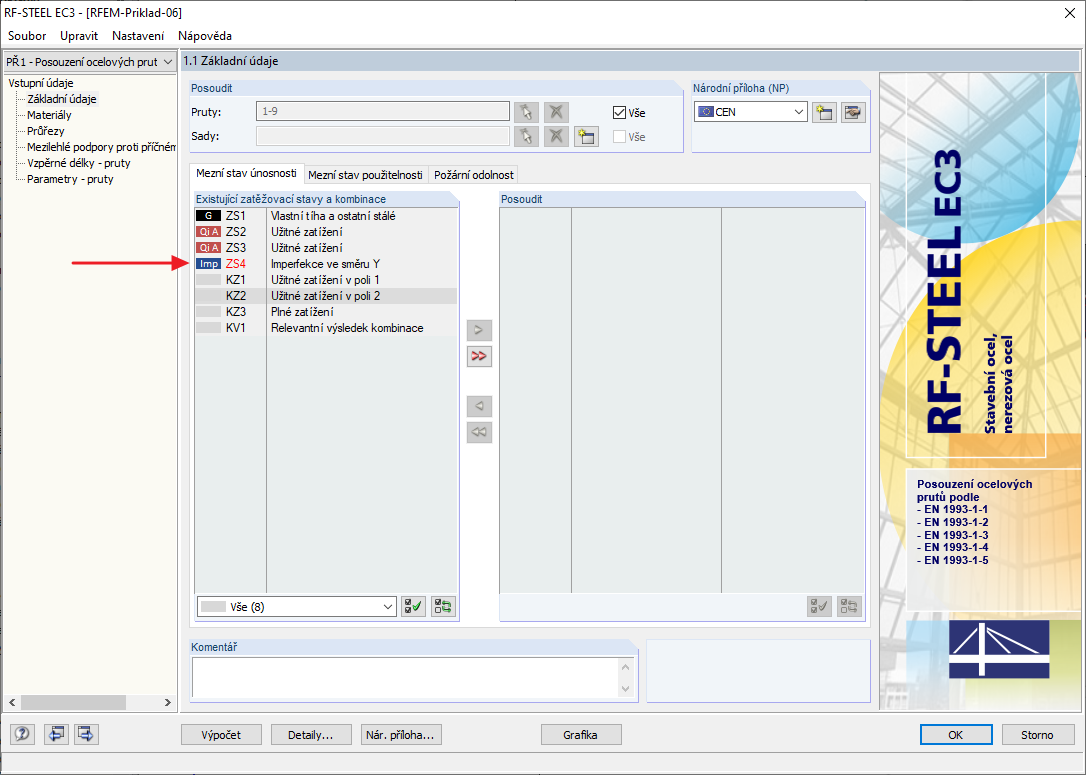This screenshot has width=1086, height=775.
Task: Click the Nár. příloha... button
Action: point(401,735)
